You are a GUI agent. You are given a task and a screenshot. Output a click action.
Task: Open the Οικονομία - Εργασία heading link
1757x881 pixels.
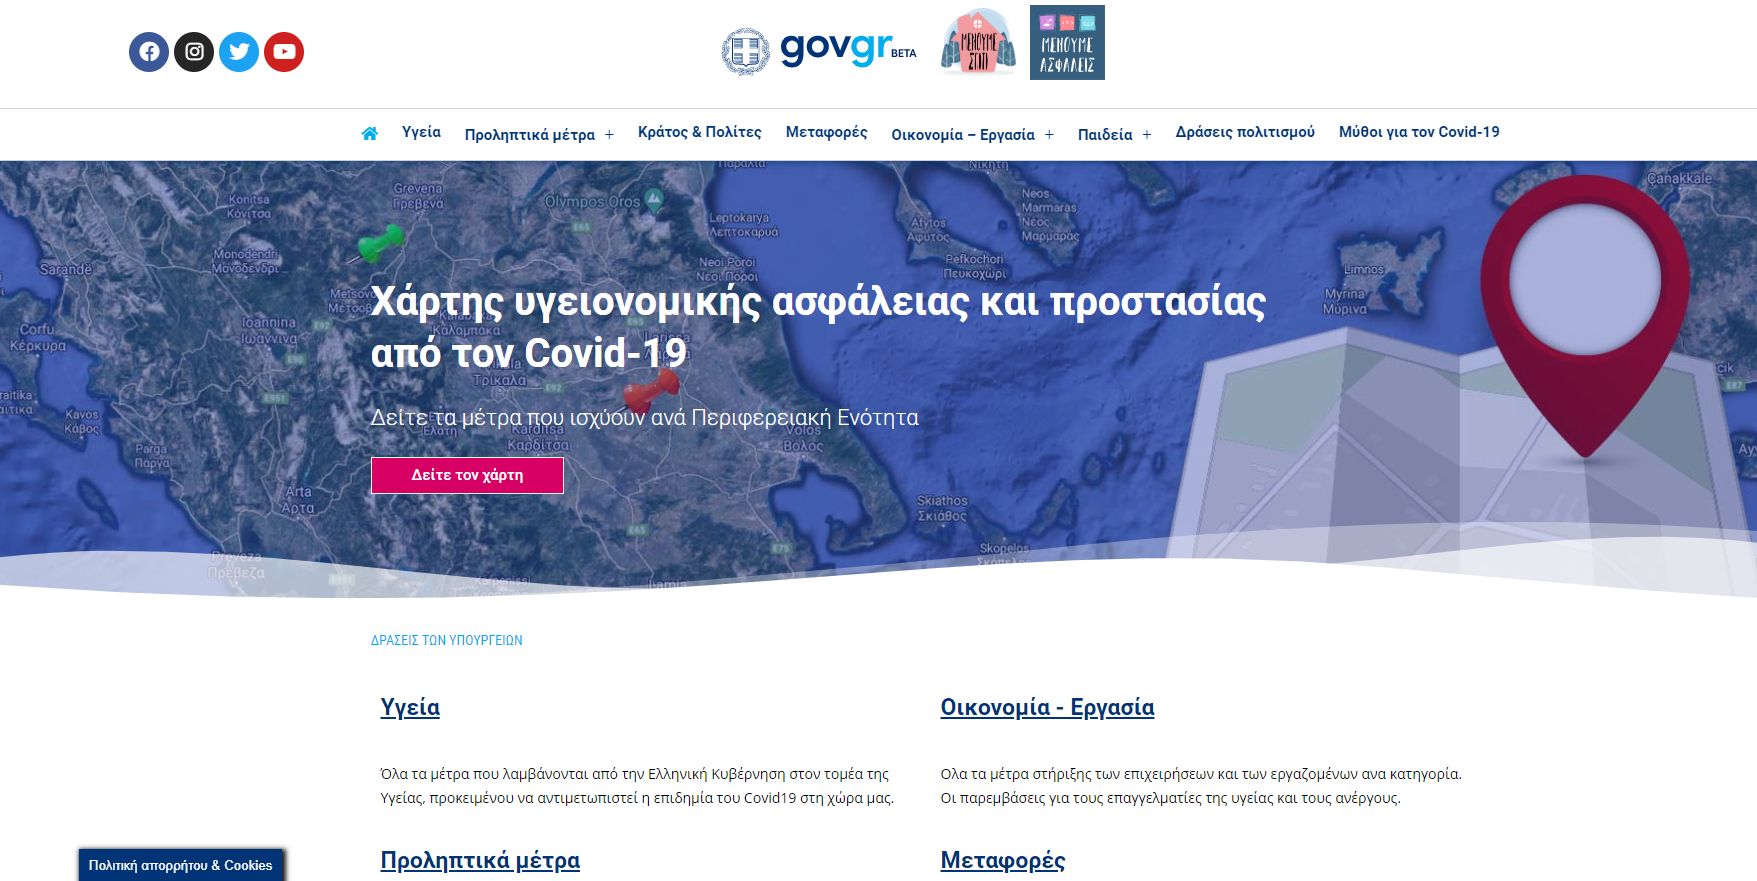tap(1047, 707)
